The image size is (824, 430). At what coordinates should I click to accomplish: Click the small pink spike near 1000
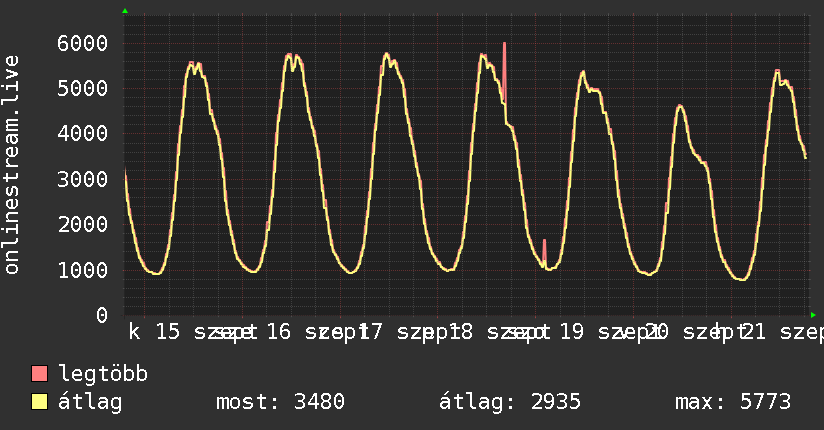pos(544,253)
